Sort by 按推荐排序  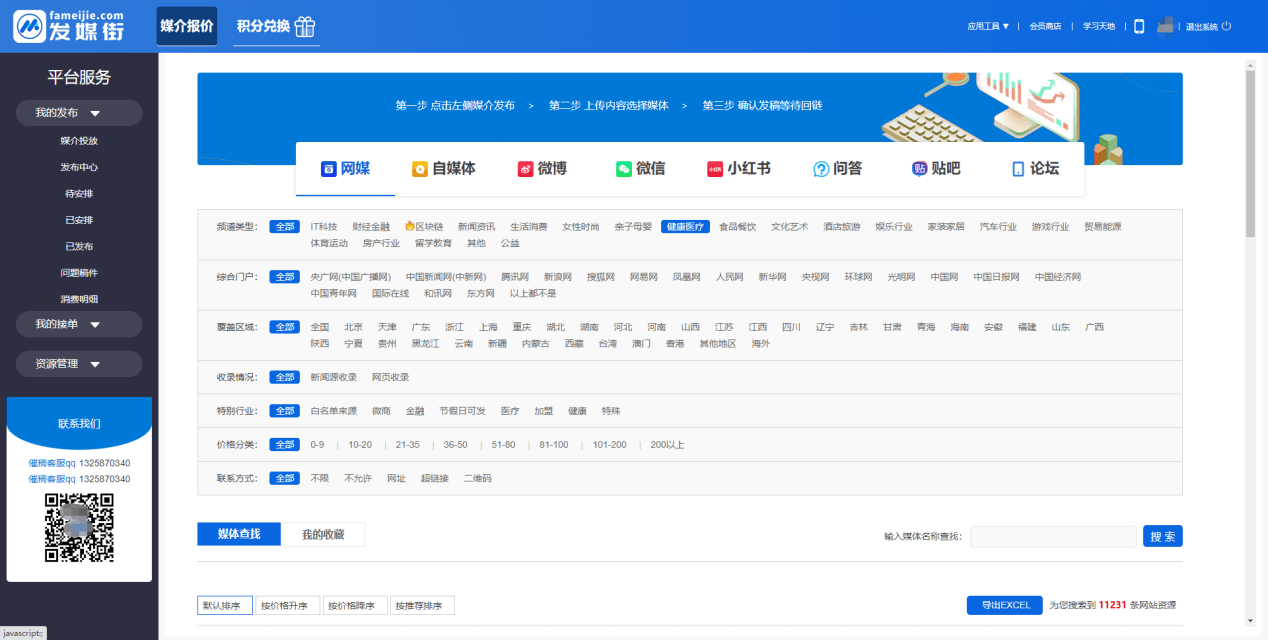pyautogui.click(x=422, y=605)
